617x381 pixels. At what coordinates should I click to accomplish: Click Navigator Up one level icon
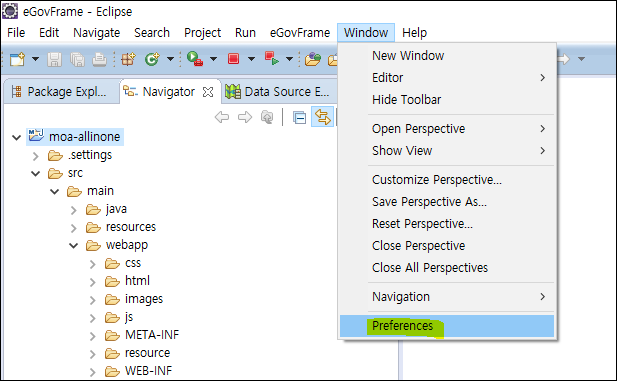pos(267,117)
